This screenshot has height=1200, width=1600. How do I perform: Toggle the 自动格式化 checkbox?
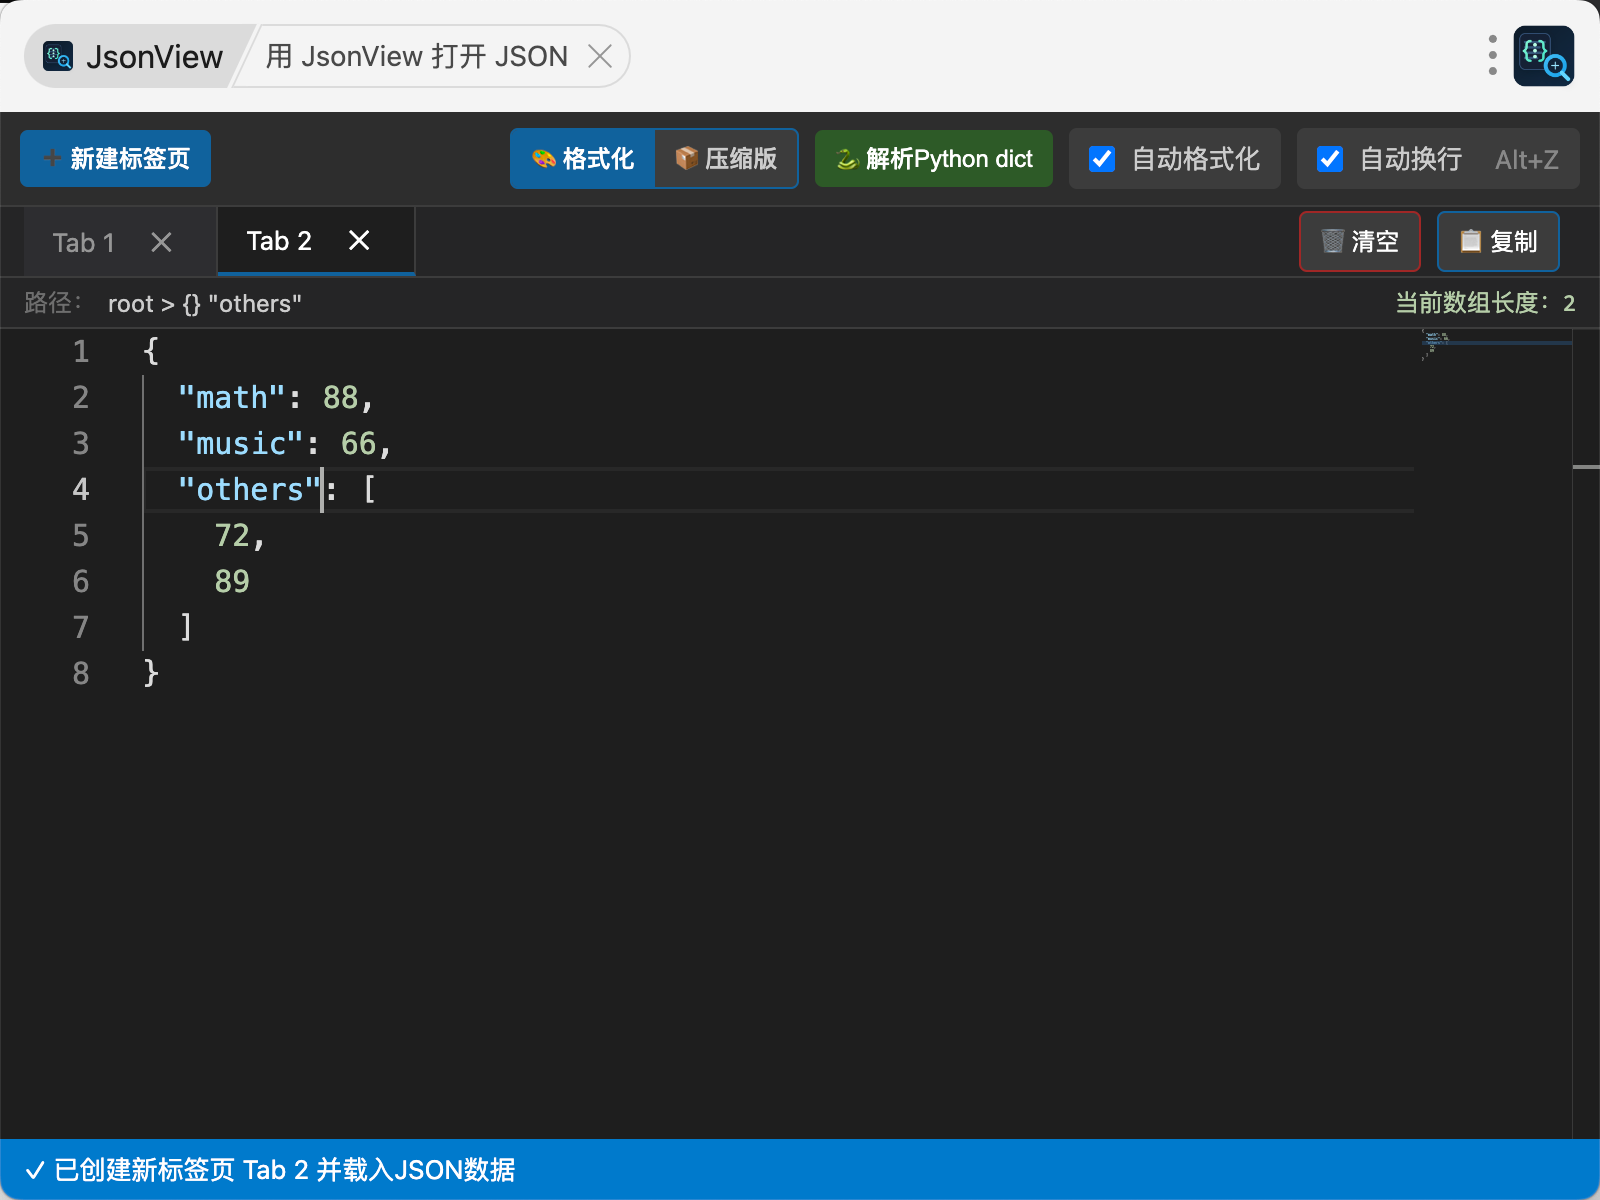(x=1102, y=159)
